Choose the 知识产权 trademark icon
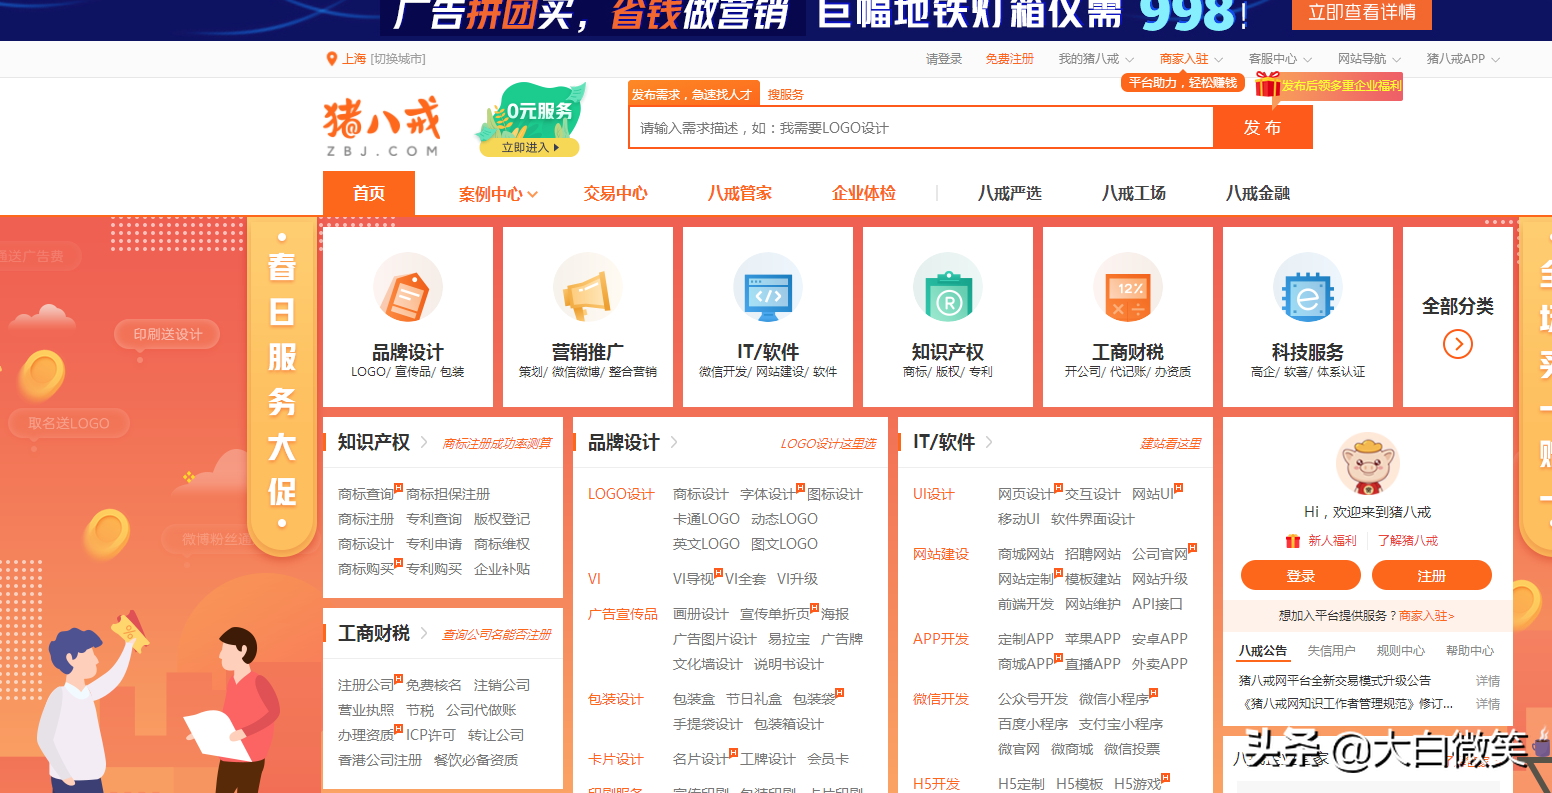This screenshot has width=1552, height=793. coord(948,287)
